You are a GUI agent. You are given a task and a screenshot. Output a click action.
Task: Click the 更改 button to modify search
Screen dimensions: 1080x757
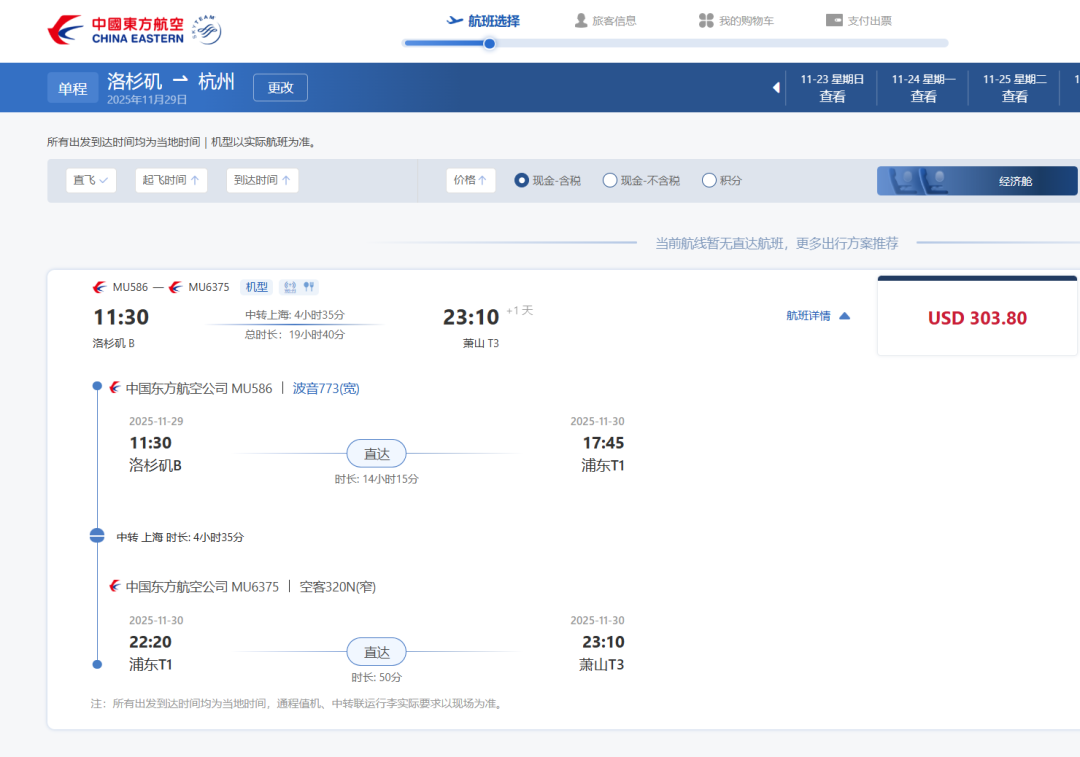coord(280,88)
